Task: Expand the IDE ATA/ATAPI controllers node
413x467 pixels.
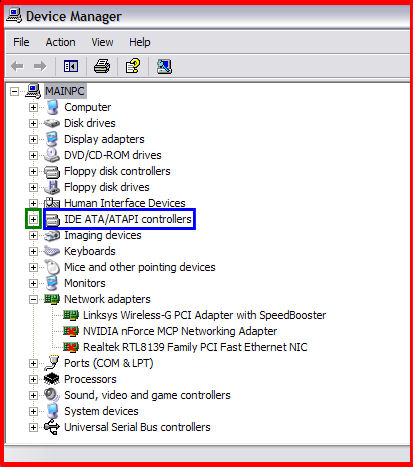Action: 33,219
